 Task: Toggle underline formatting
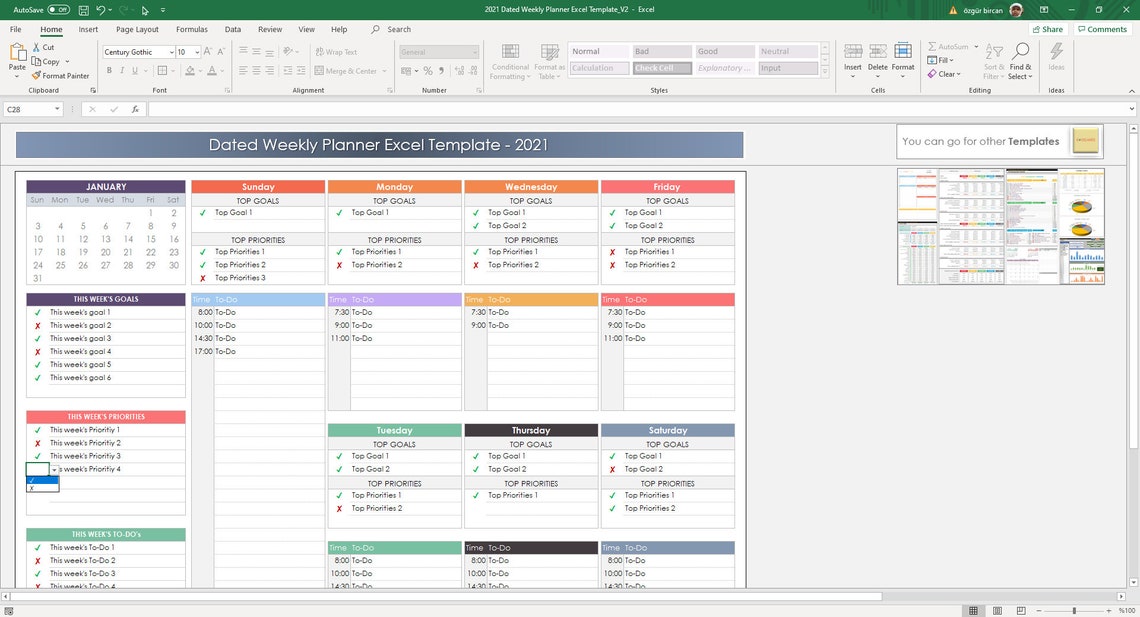click(x=134, y=70)
